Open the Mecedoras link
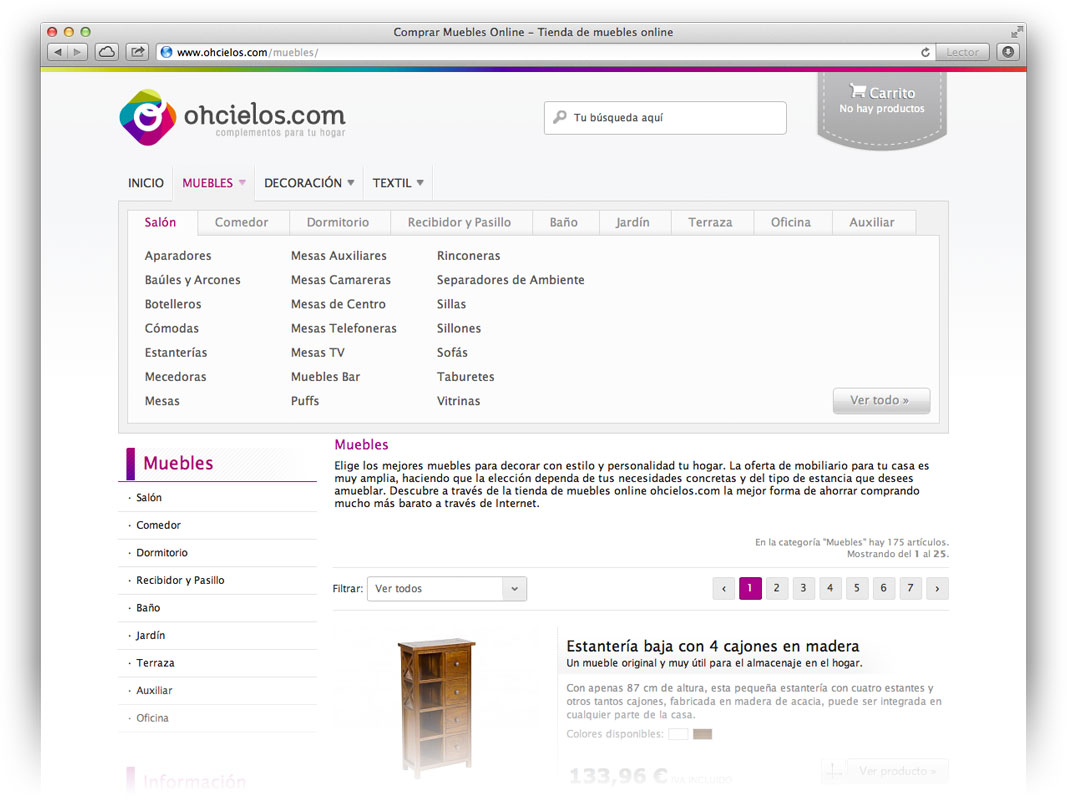Image resolution: width=1067 pixels, height=800 pixels. (x=175, y=377)
